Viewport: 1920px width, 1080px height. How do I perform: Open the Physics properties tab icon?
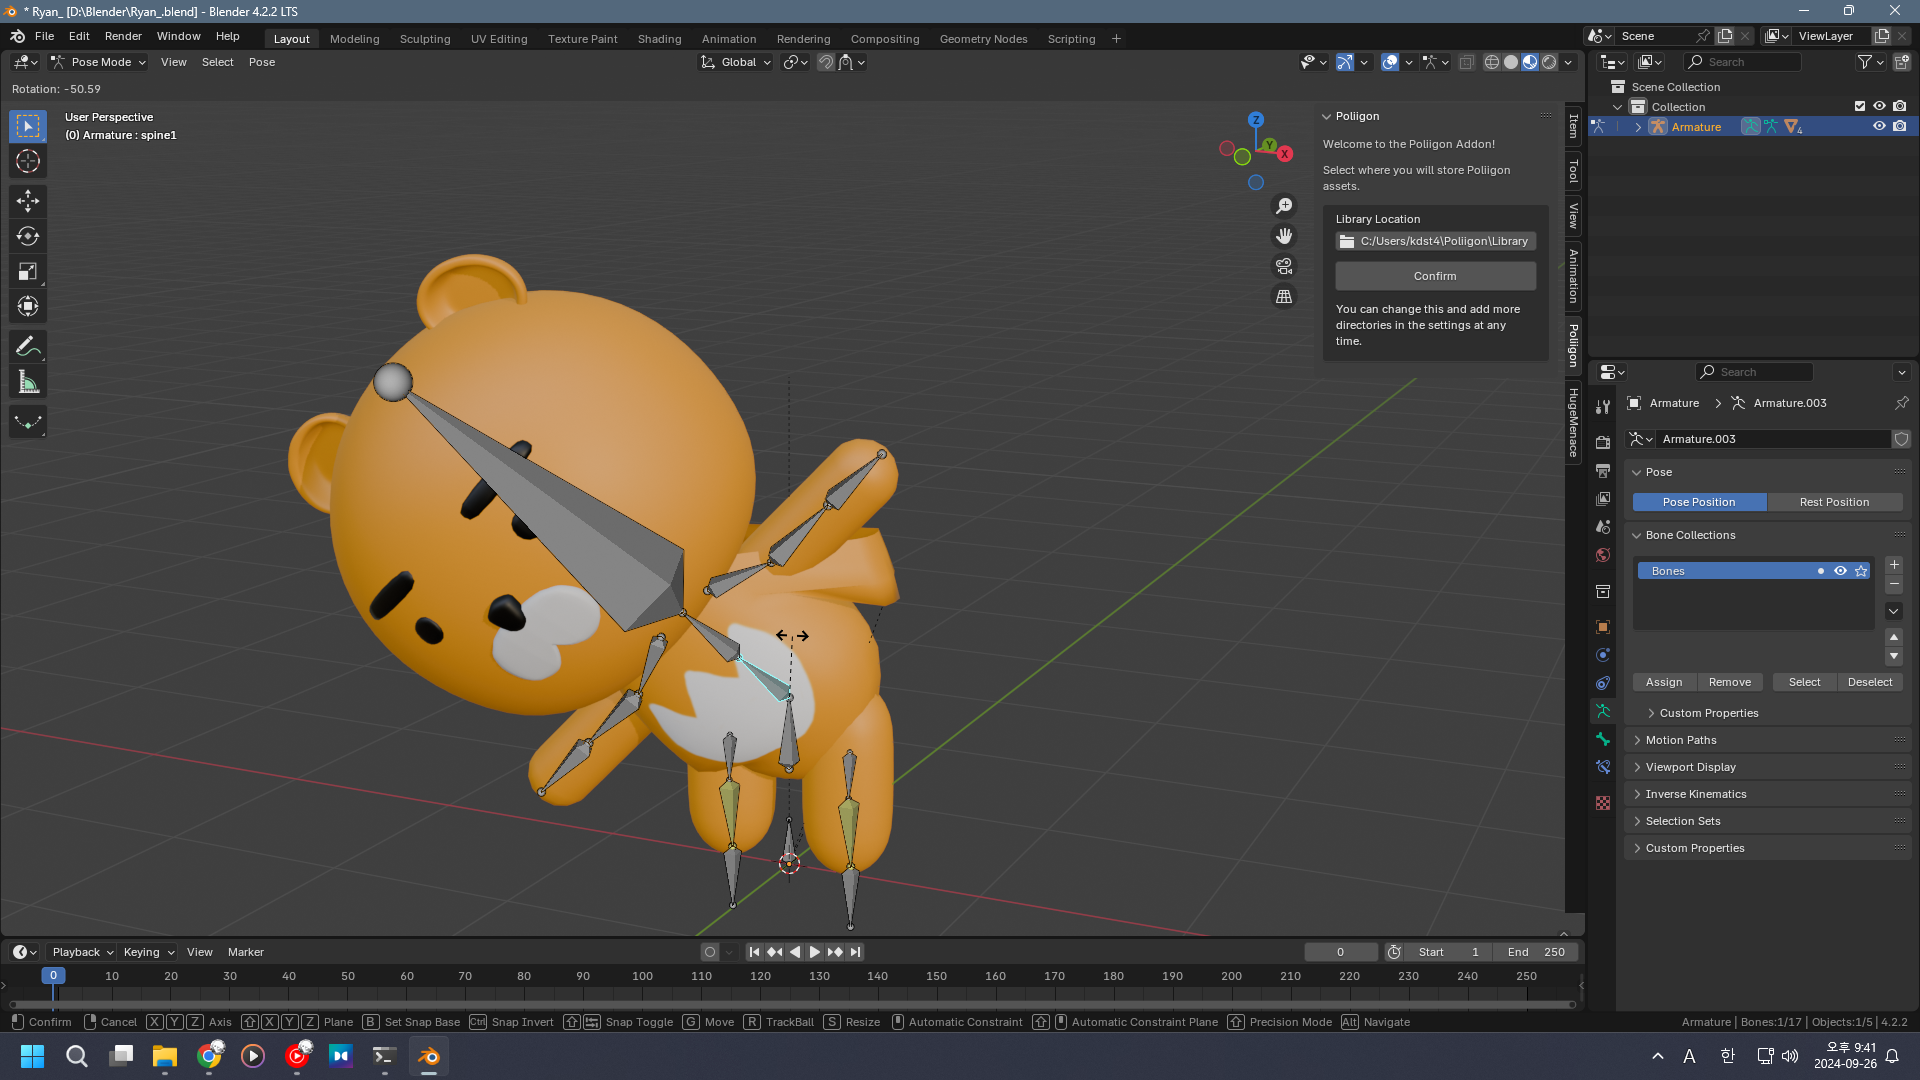coord(1603,655)
